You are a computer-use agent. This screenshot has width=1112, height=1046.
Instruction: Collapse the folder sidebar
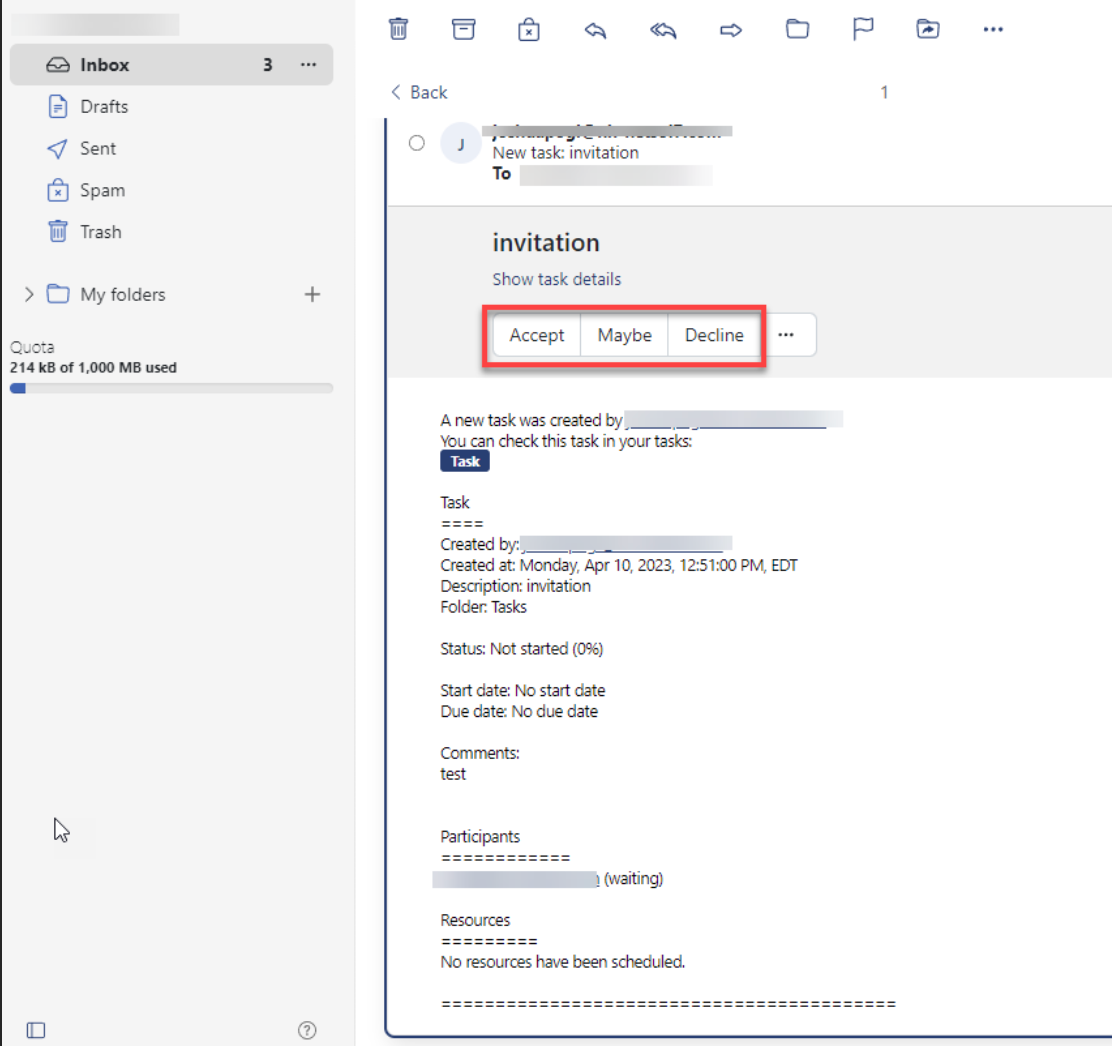pyautogui.click(x=36, y=1030)
